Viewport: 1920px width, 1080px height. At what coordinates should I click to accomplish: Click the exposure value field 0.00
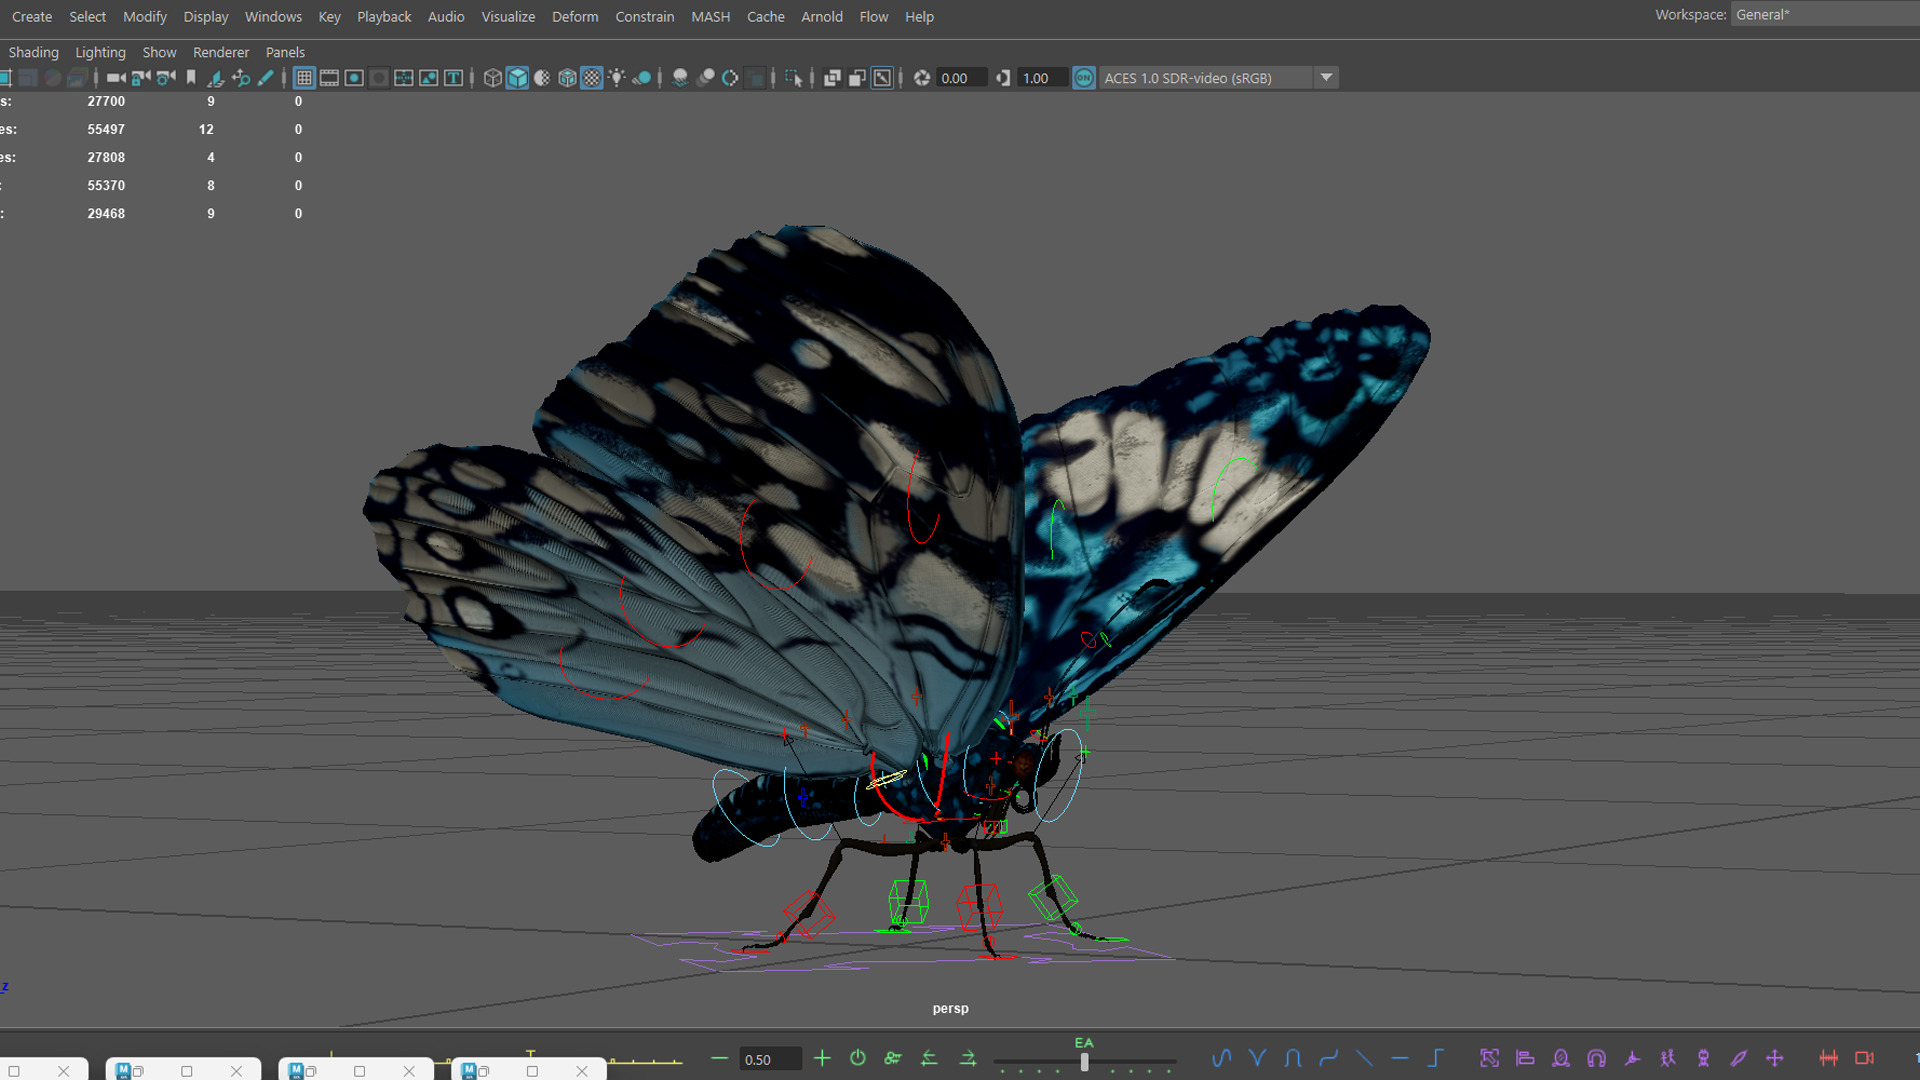click(961, 78)
